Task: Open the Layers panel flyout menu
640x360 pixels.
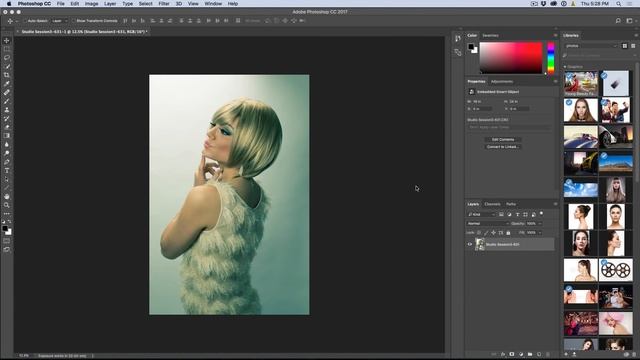Action: click(555, 204)
